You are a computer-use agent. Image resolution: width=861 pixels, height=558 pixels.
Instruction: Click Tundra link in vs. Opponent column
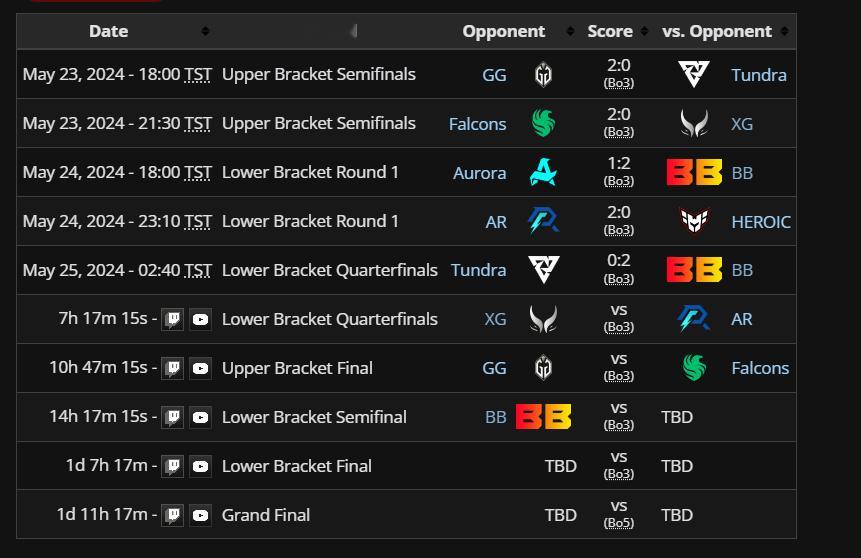click(x=759, y=75)
